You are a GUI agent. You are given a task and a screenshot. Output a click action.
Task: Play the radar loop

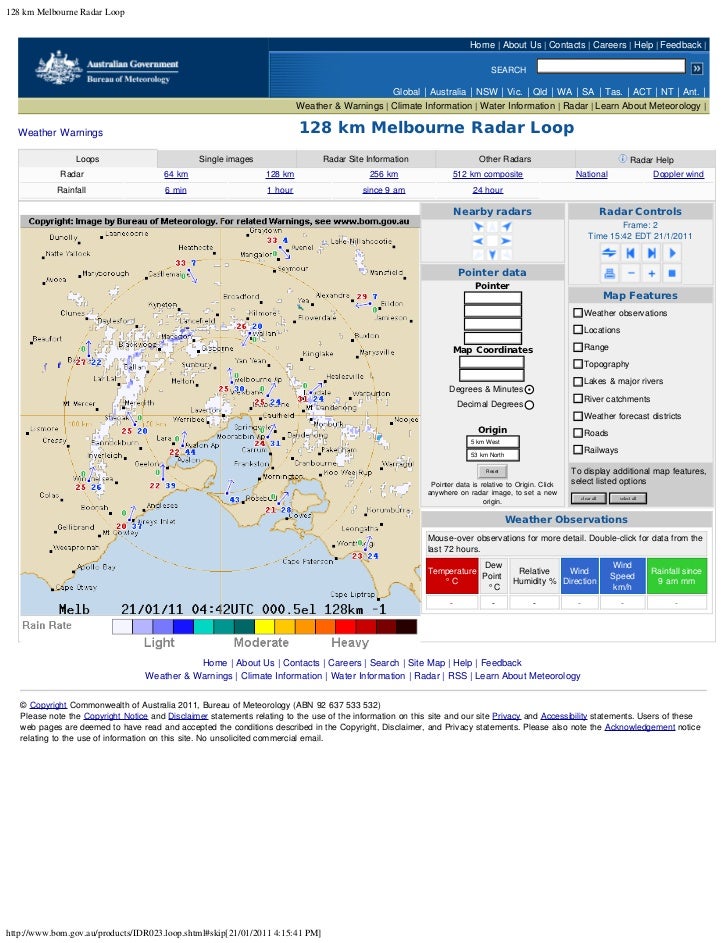[672, 253]
